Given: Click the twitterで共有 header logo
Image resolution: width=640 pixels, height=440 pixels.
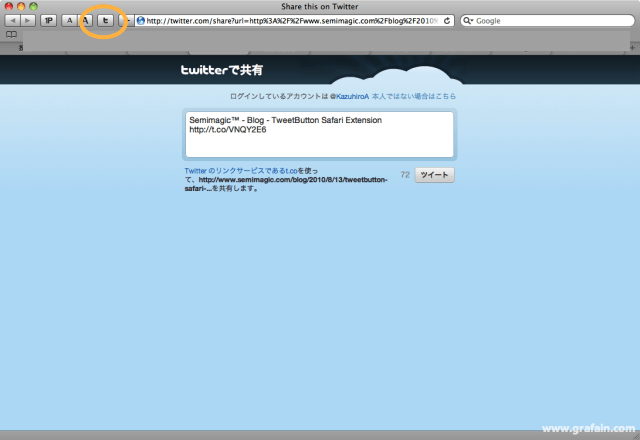Looking at the screenshot, I should pos(222,70).
